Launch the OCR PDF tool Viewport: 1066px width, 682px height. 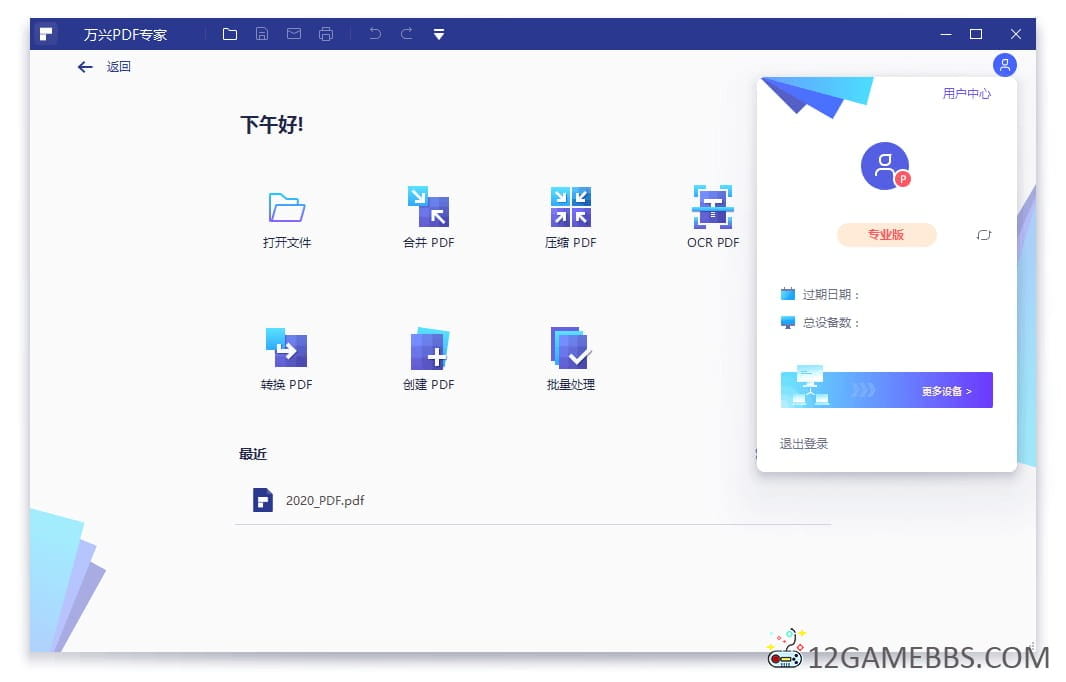point(713,207)
